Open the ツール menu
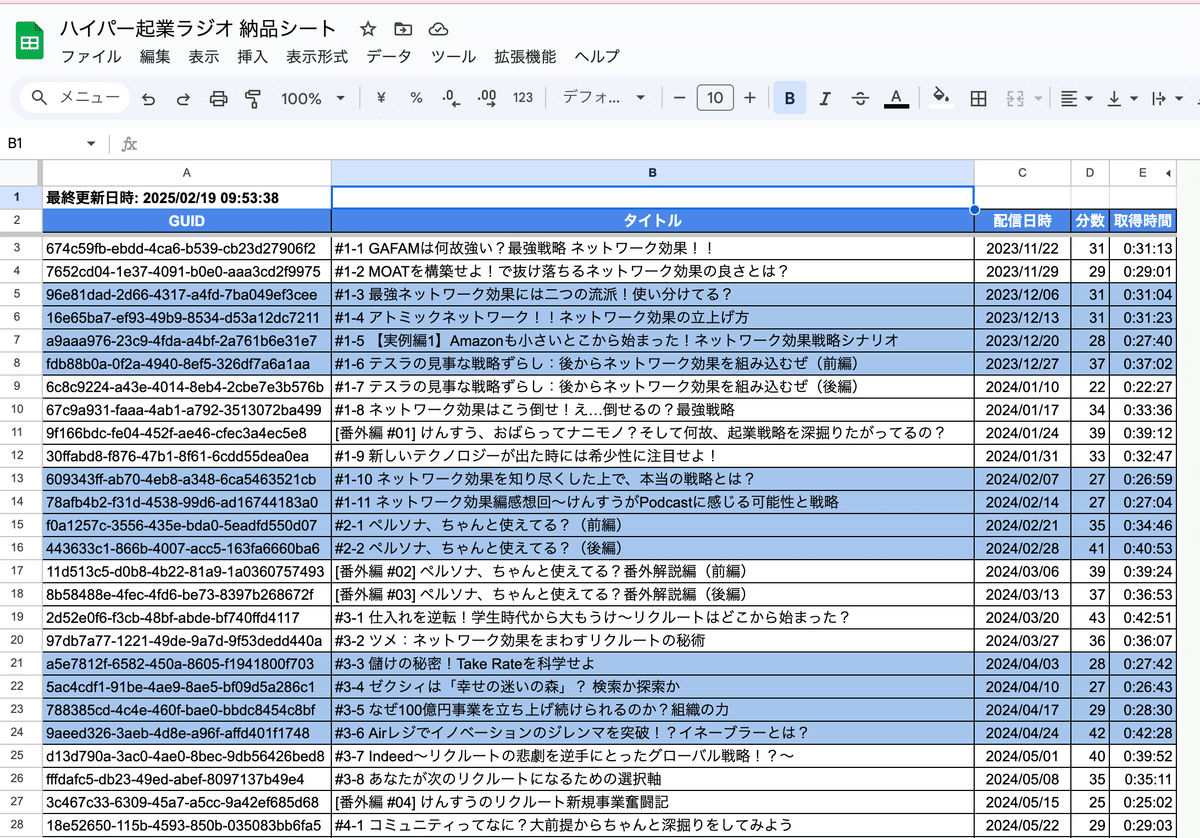1200x838 pixels. pyautogui.click(x=453, y=56)
